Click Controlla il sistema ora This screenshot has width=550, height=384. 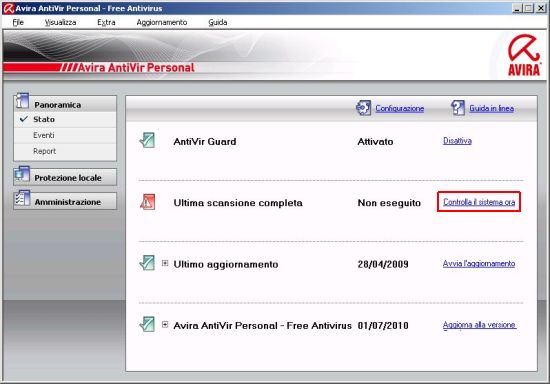point(479,202)
